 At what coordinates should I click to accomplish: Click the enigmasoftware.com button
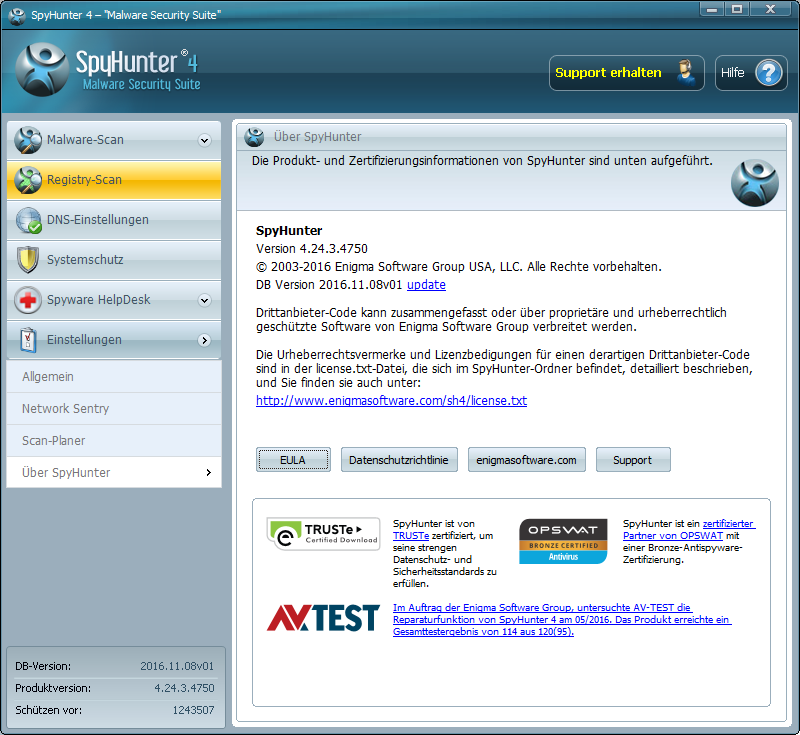tap(526, 460)
